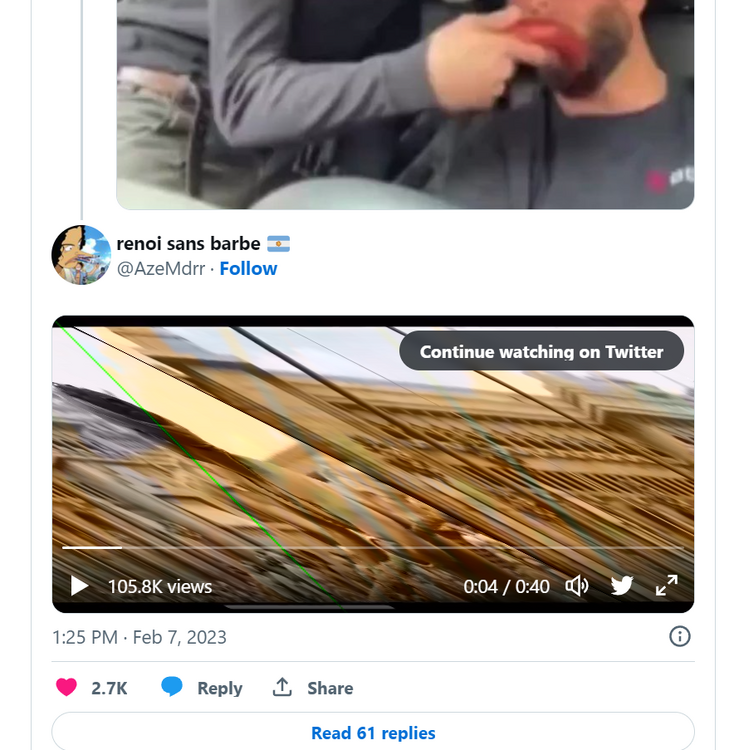Click the blue reply speech bubble icon
This screenshot has width=729, height=750.
click(172, 687)
